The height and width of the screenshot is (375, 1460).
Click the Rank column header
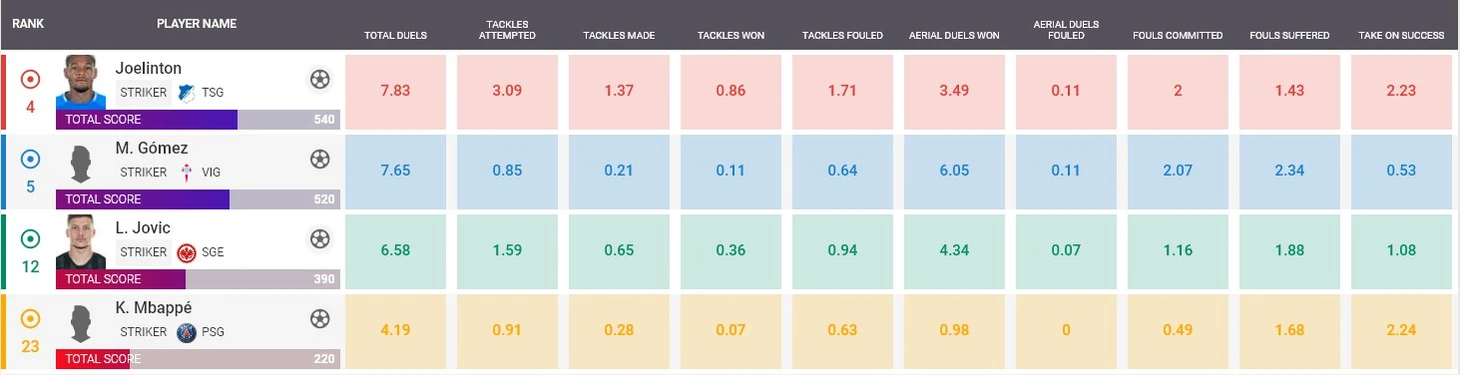[x=28, y=22]
